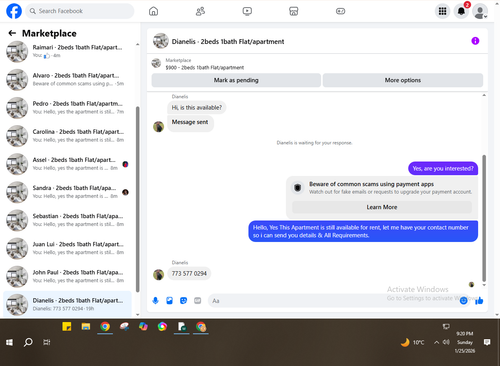Click up arrow of conversation list scrollbar

(x=138, y=44)
